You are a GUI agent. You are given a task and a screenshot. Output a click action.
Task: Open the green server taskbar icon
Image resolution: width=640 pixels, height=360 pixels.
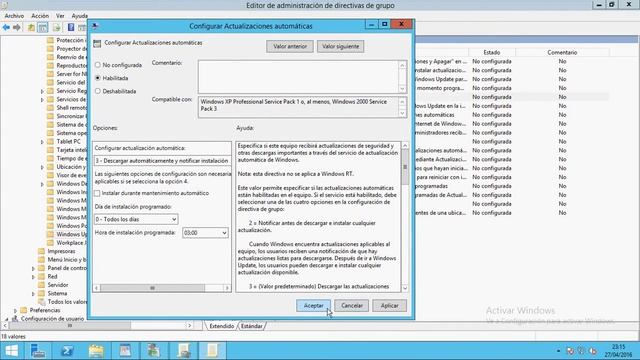click(154, 351)
